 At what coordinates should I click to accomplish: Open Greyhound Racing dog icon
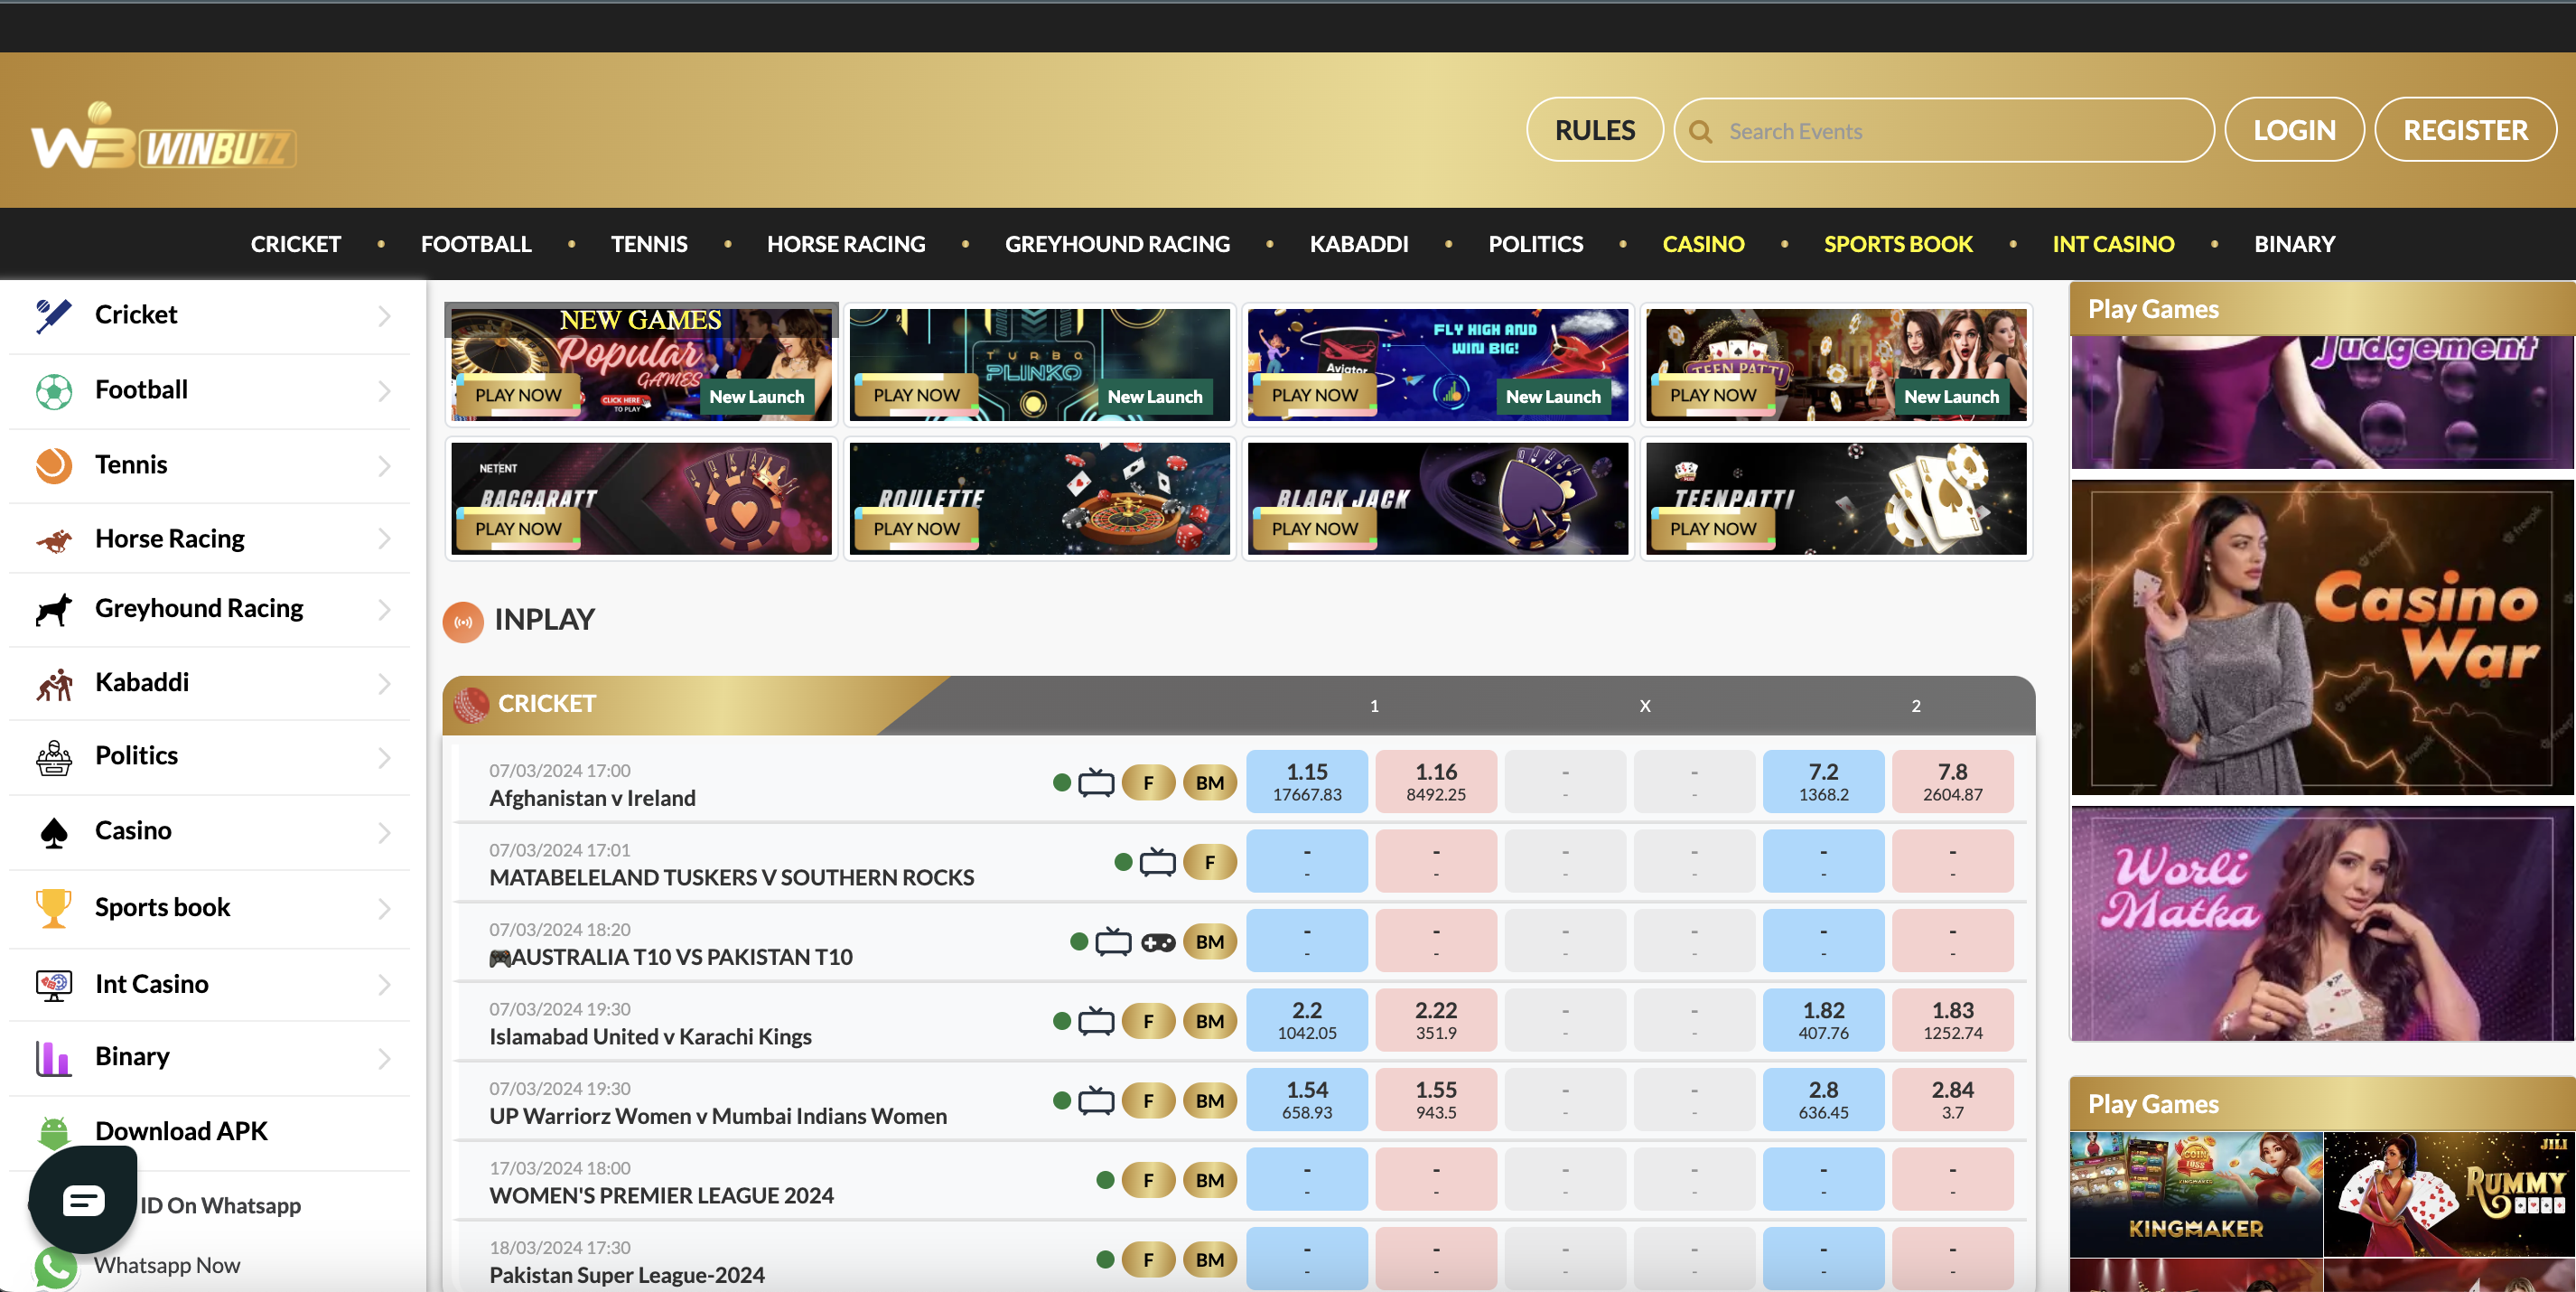(x=53, y=609)
